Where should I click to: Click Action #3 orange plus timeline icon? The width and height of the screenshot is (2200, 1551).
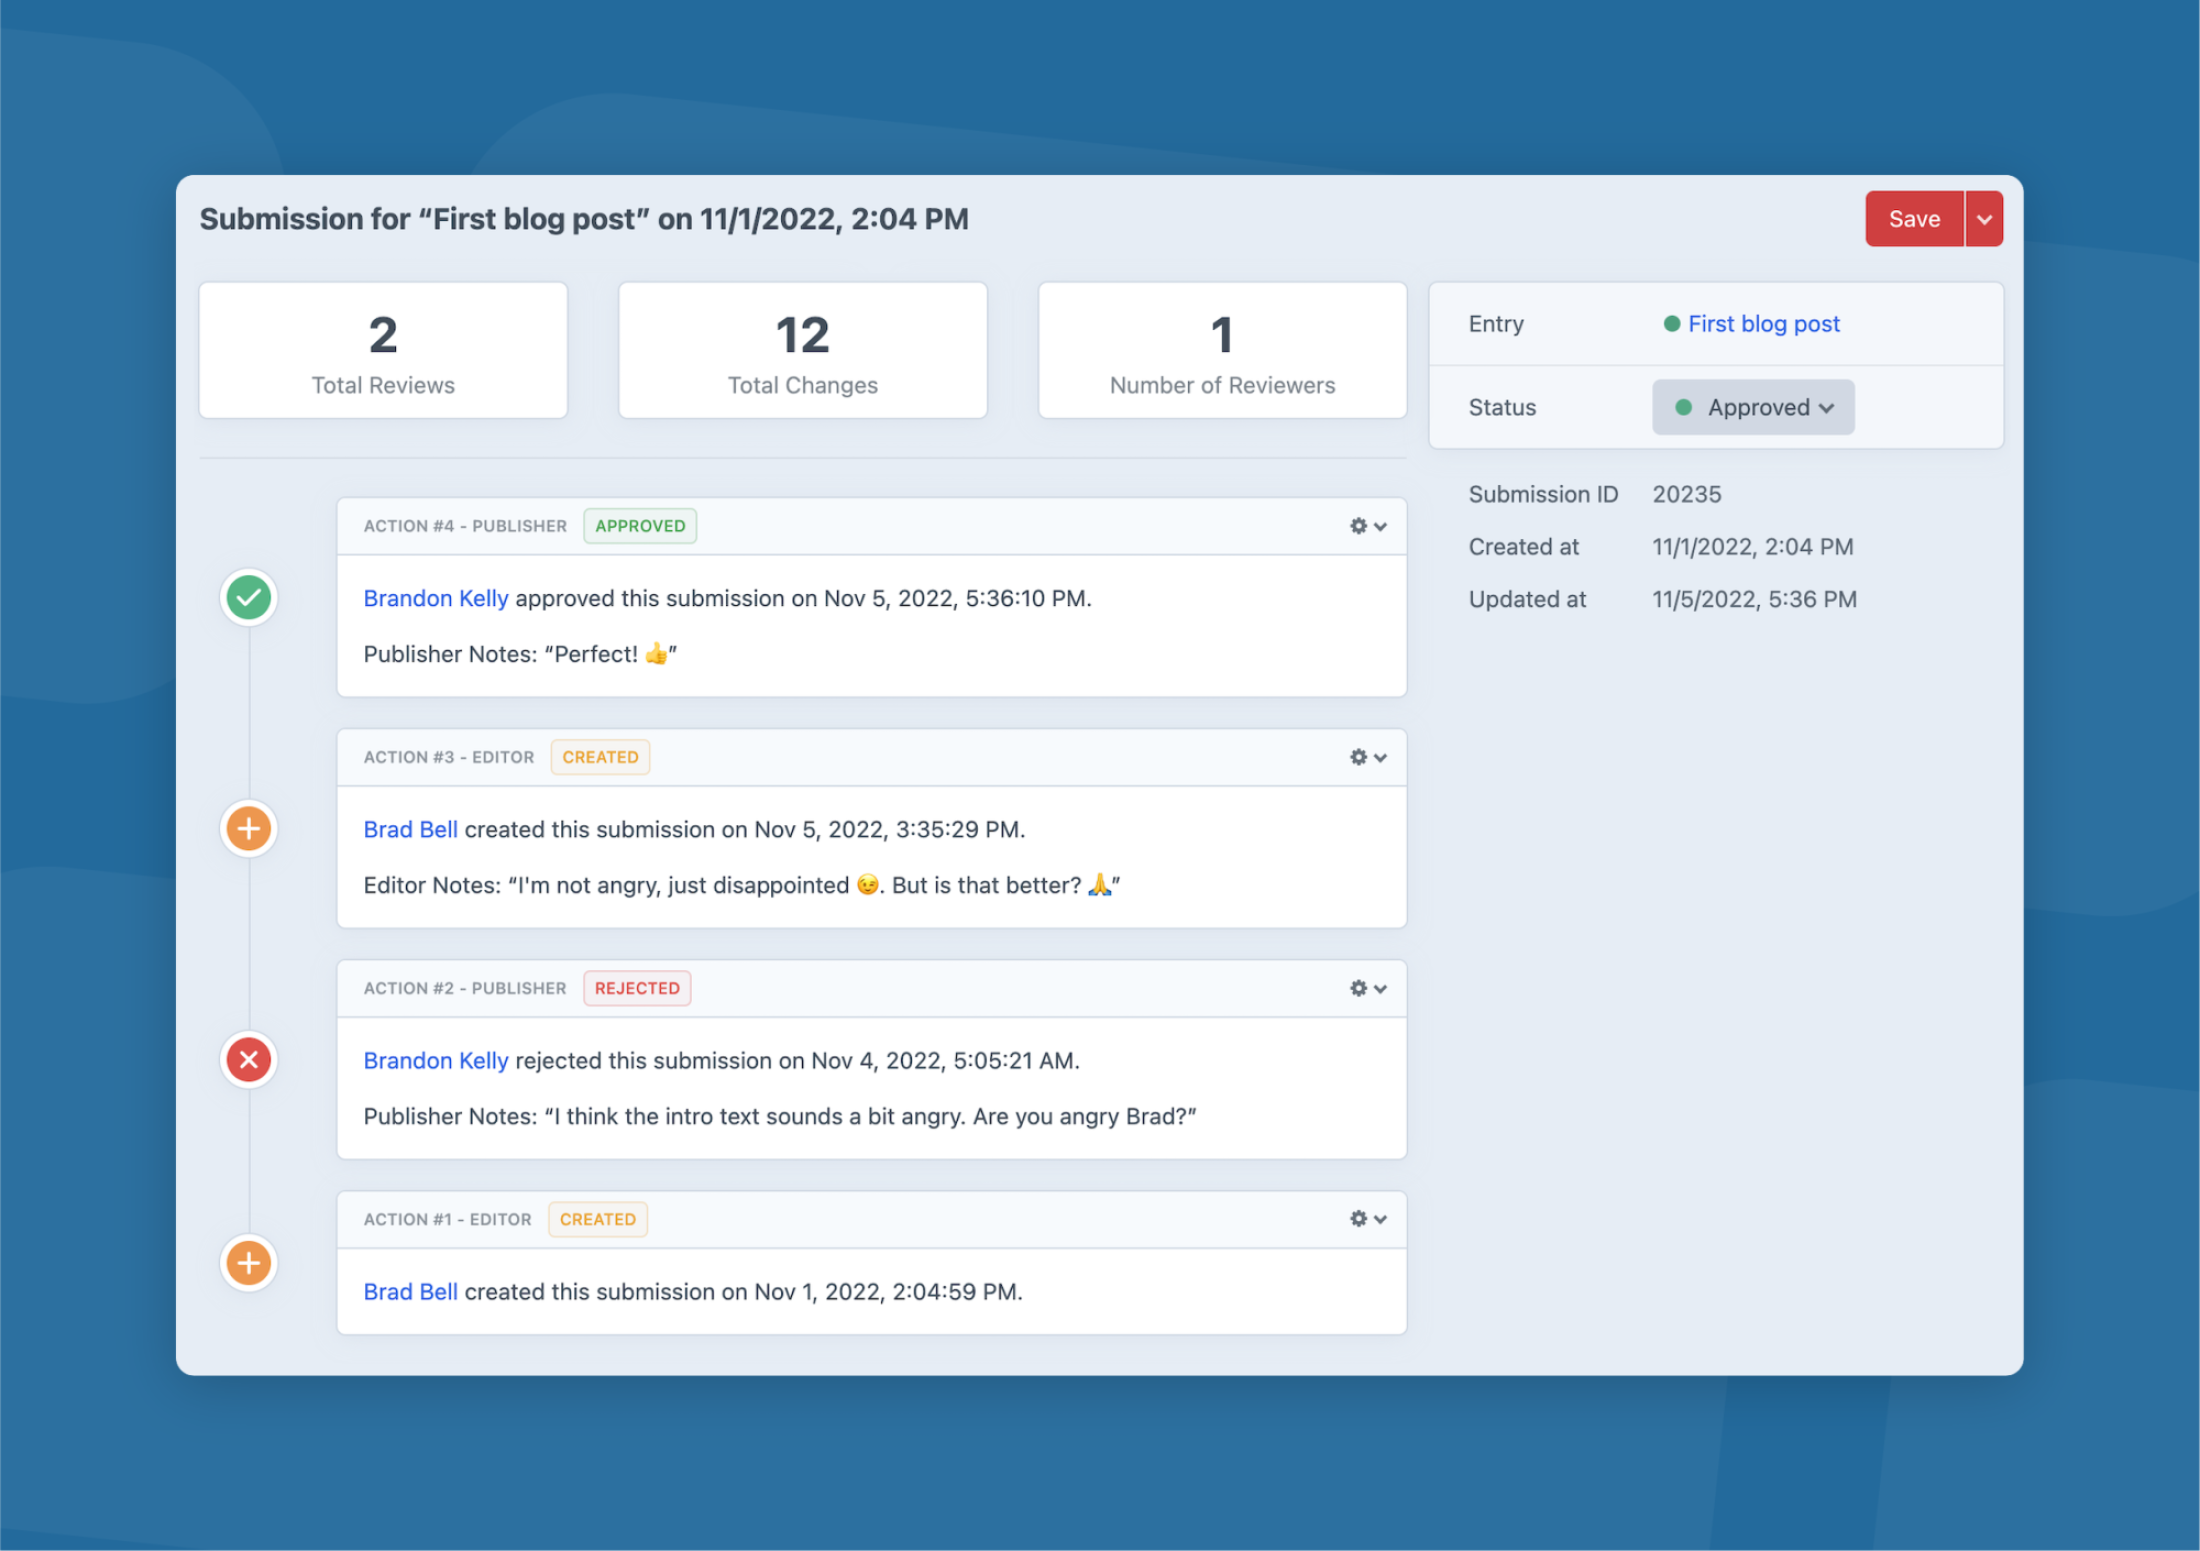coord(248,829)
